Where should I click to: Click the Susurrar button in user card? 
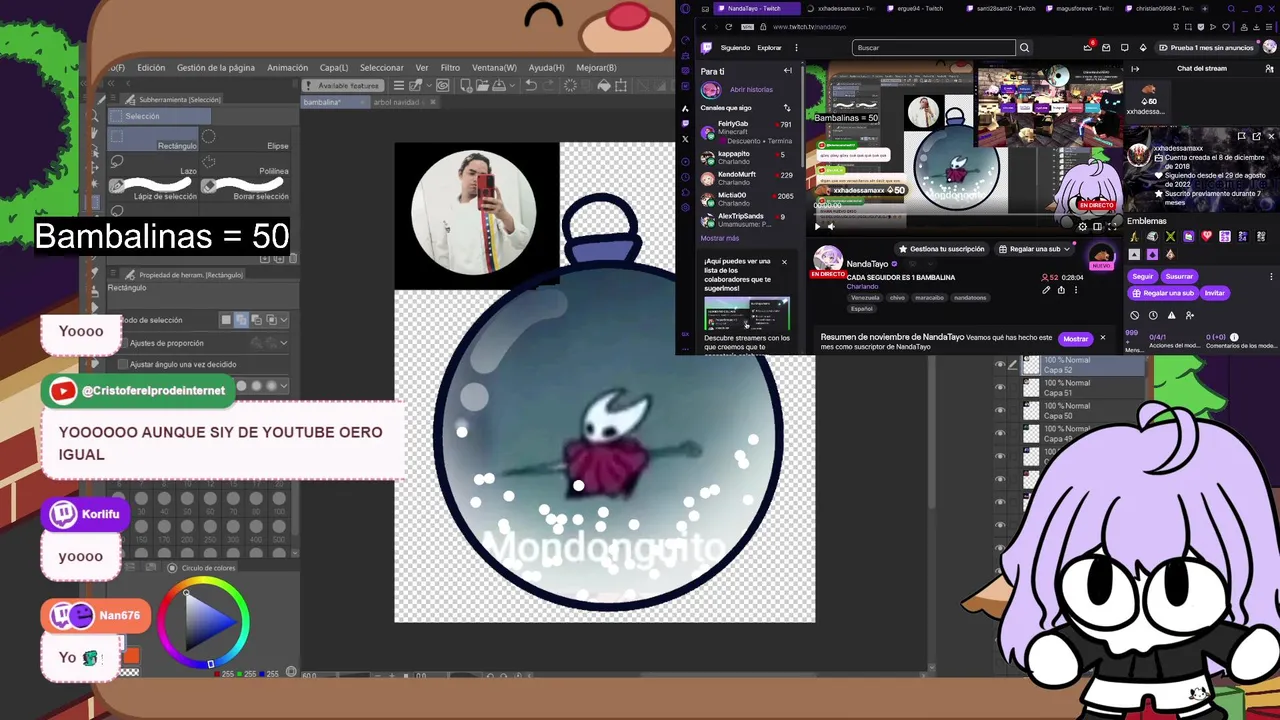[x=1179, y=276]
